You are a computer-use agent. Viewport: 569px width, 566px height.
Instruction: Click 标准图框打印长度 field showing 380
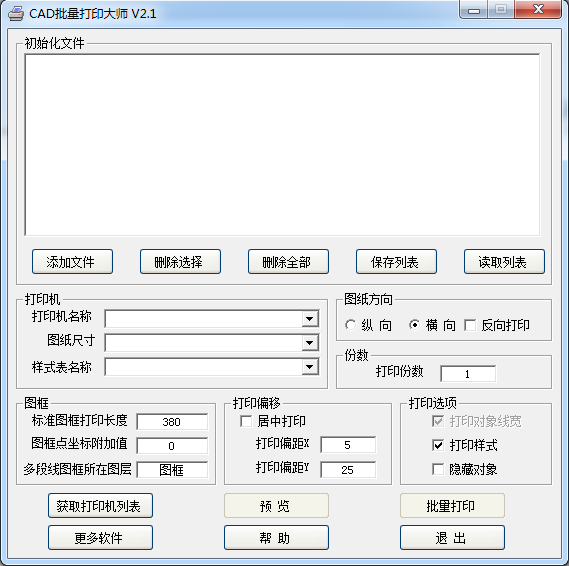(x=172, y=422)
